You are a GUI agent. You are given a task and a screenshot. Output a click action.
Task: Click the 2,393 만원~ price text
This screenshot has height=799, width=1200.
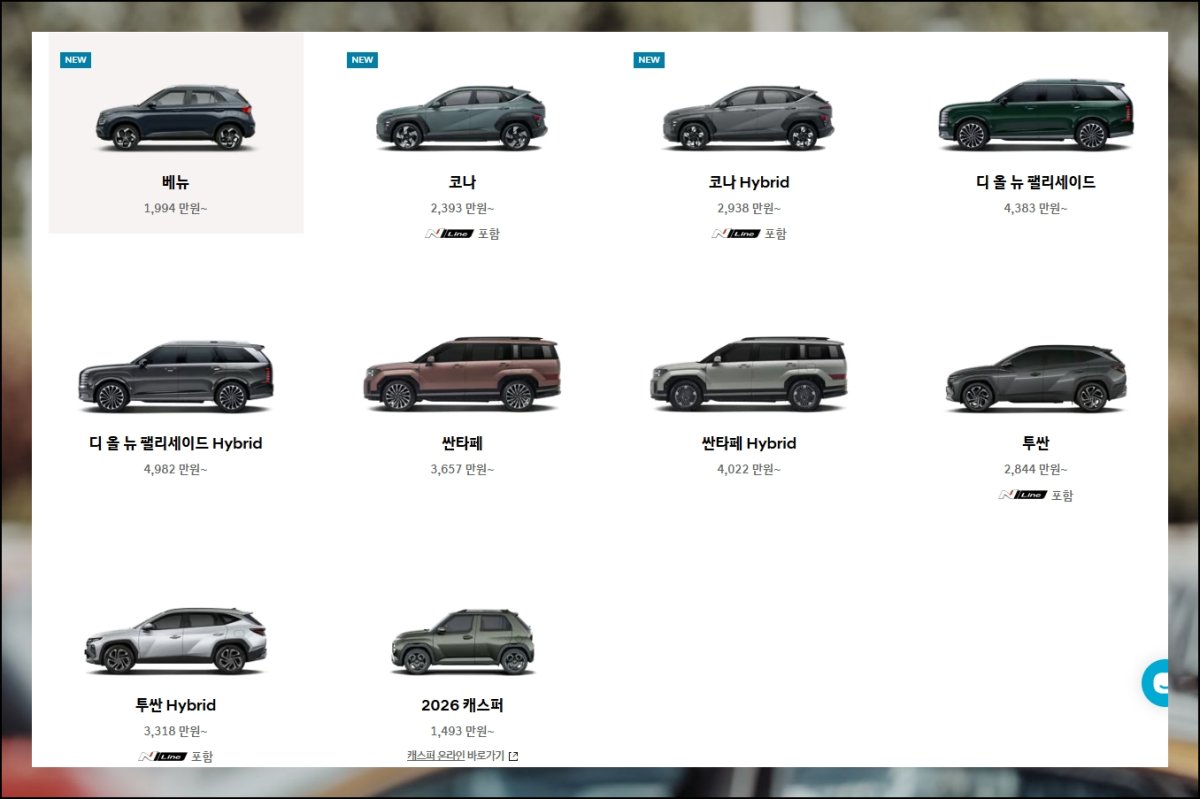pos(462,209)
